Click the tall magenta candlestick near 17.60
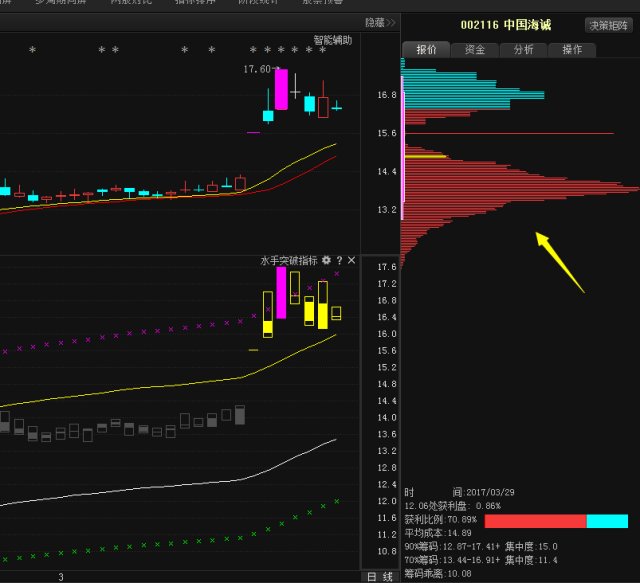The height and width of the screenshot is (583, 640). pos(282,88)
